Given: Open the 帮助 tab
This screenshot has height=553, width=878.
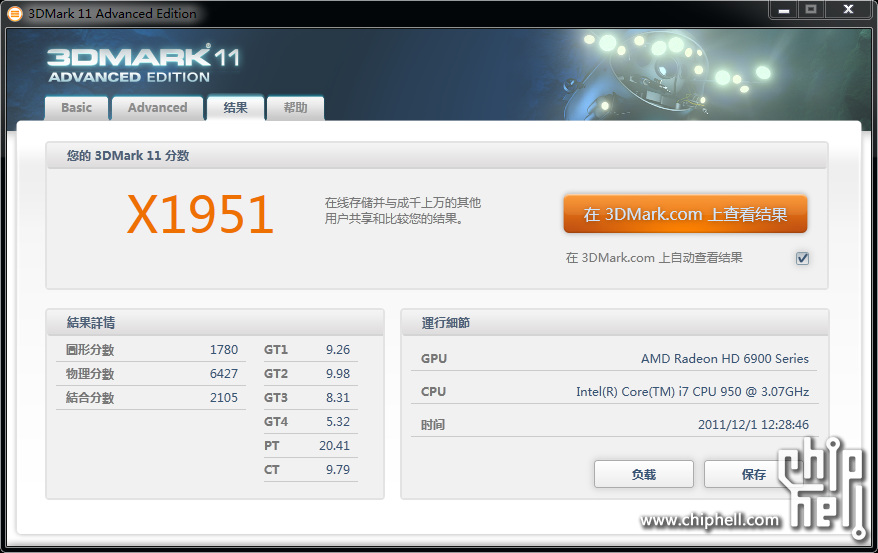Looking at the screenshot, I should (x=295, y=107).
